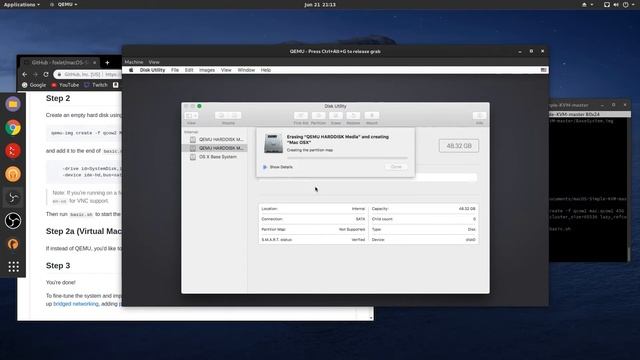Select the non-highlighted QEMU HARDDISK Media row
Viewport: 640px width, 360px height.
tap(215, 139)
